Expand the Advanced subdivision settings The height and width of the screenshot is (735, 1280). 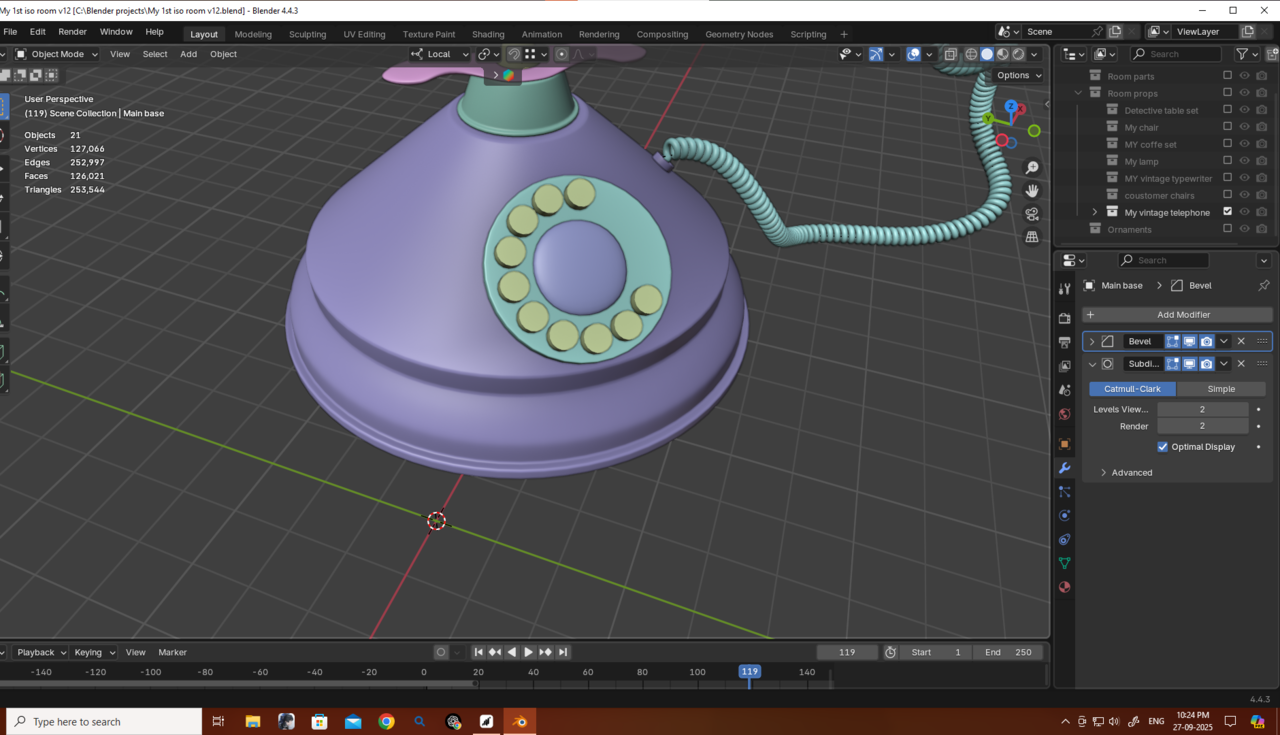1103,472
